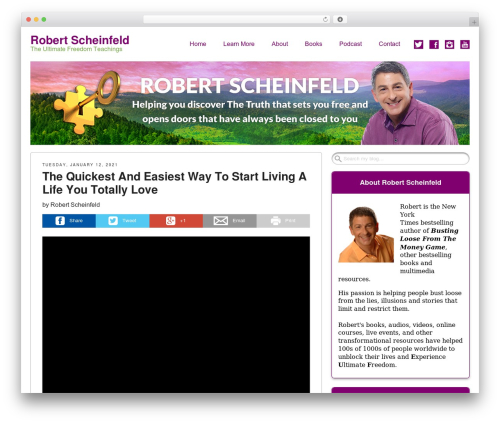Viewport: 500px width, 423px height.
Task: Click the Robert Scheinfeld site title
Action: 80,40
